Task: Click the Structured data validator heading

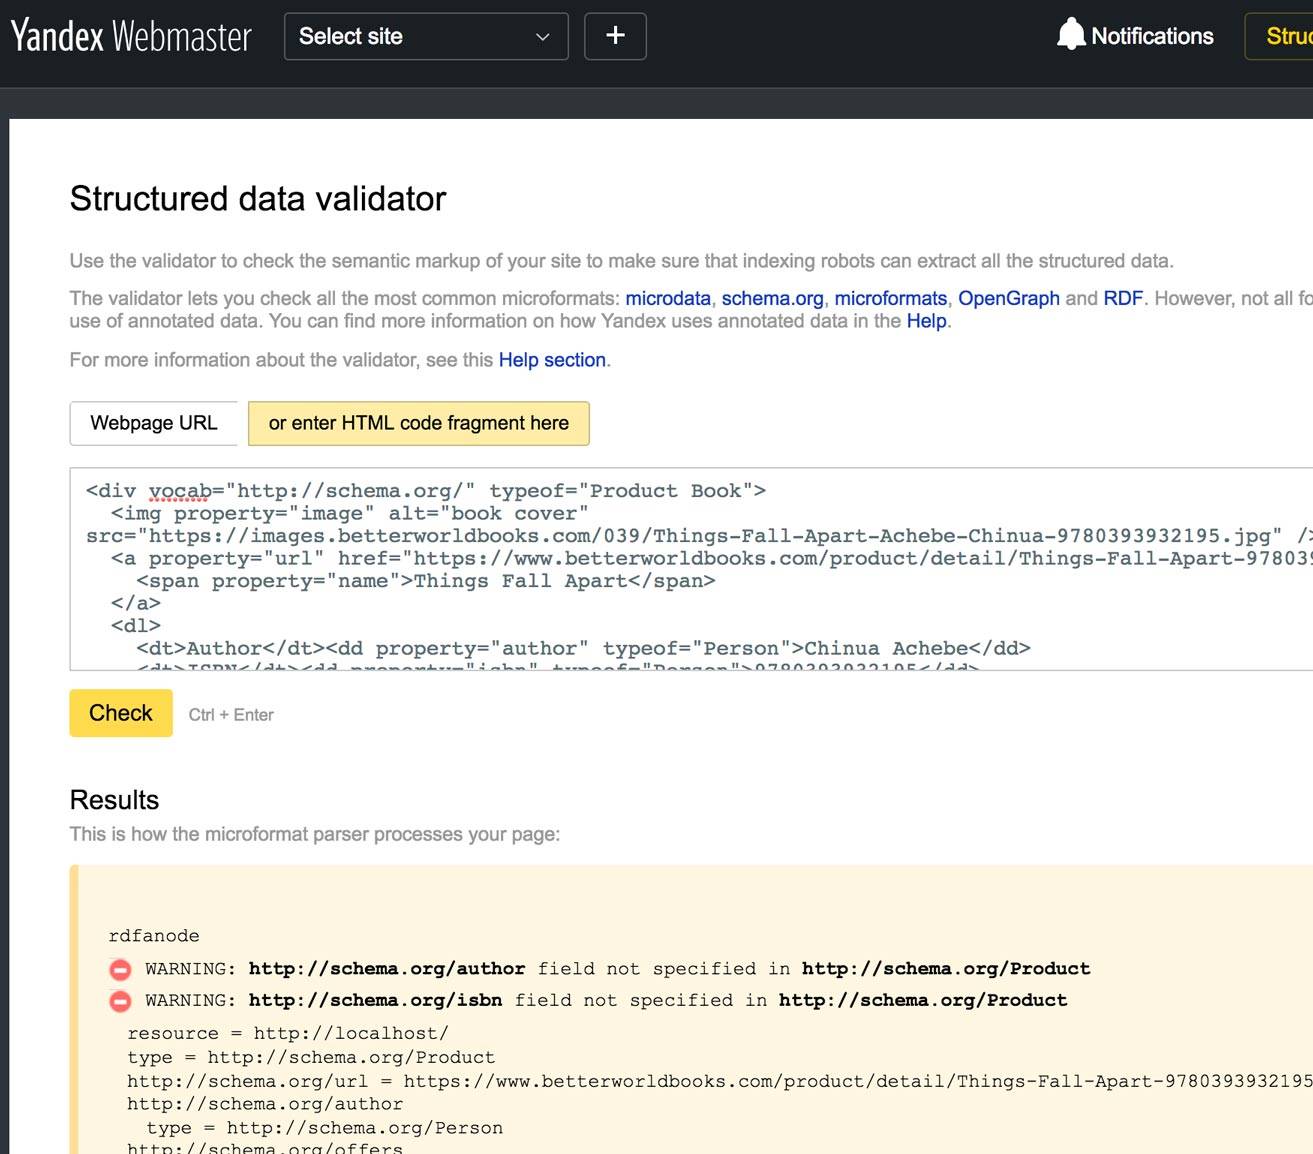Action: pyautogui.click(x=258, y=198)
